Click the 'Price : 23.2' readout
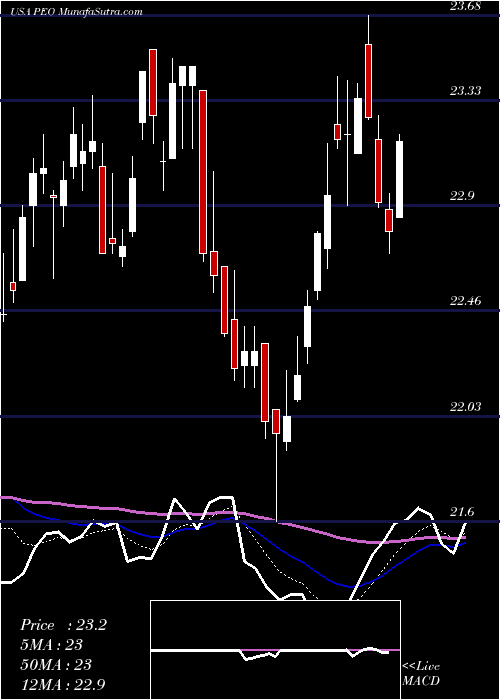Image resolution: width=500 pixels, height=700 pixels. click(x=64, y=625)
